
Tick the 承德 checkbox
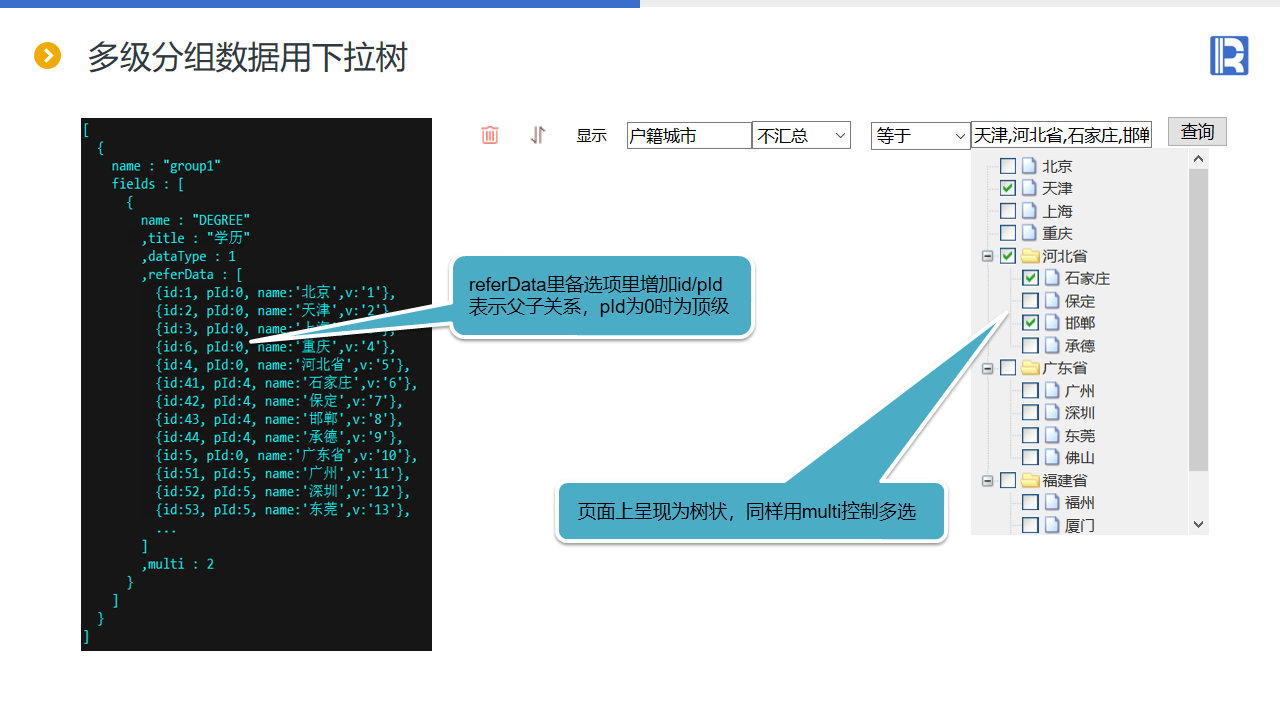coord(1031,346)
